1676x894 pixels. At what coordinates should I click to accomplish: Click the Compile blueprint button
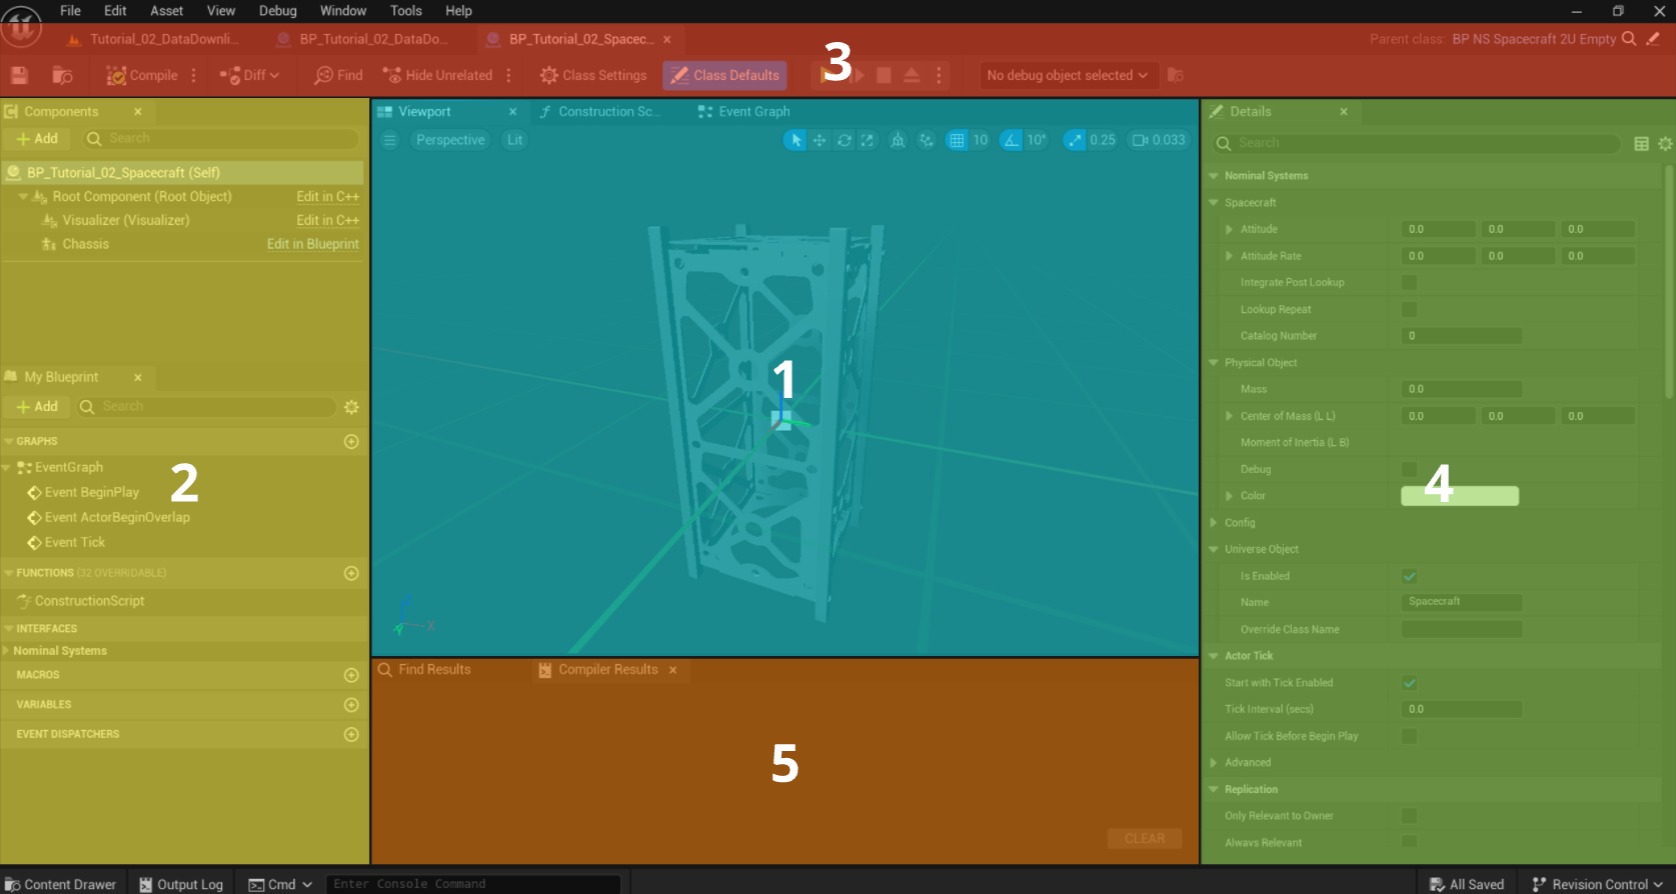[142, 75]
